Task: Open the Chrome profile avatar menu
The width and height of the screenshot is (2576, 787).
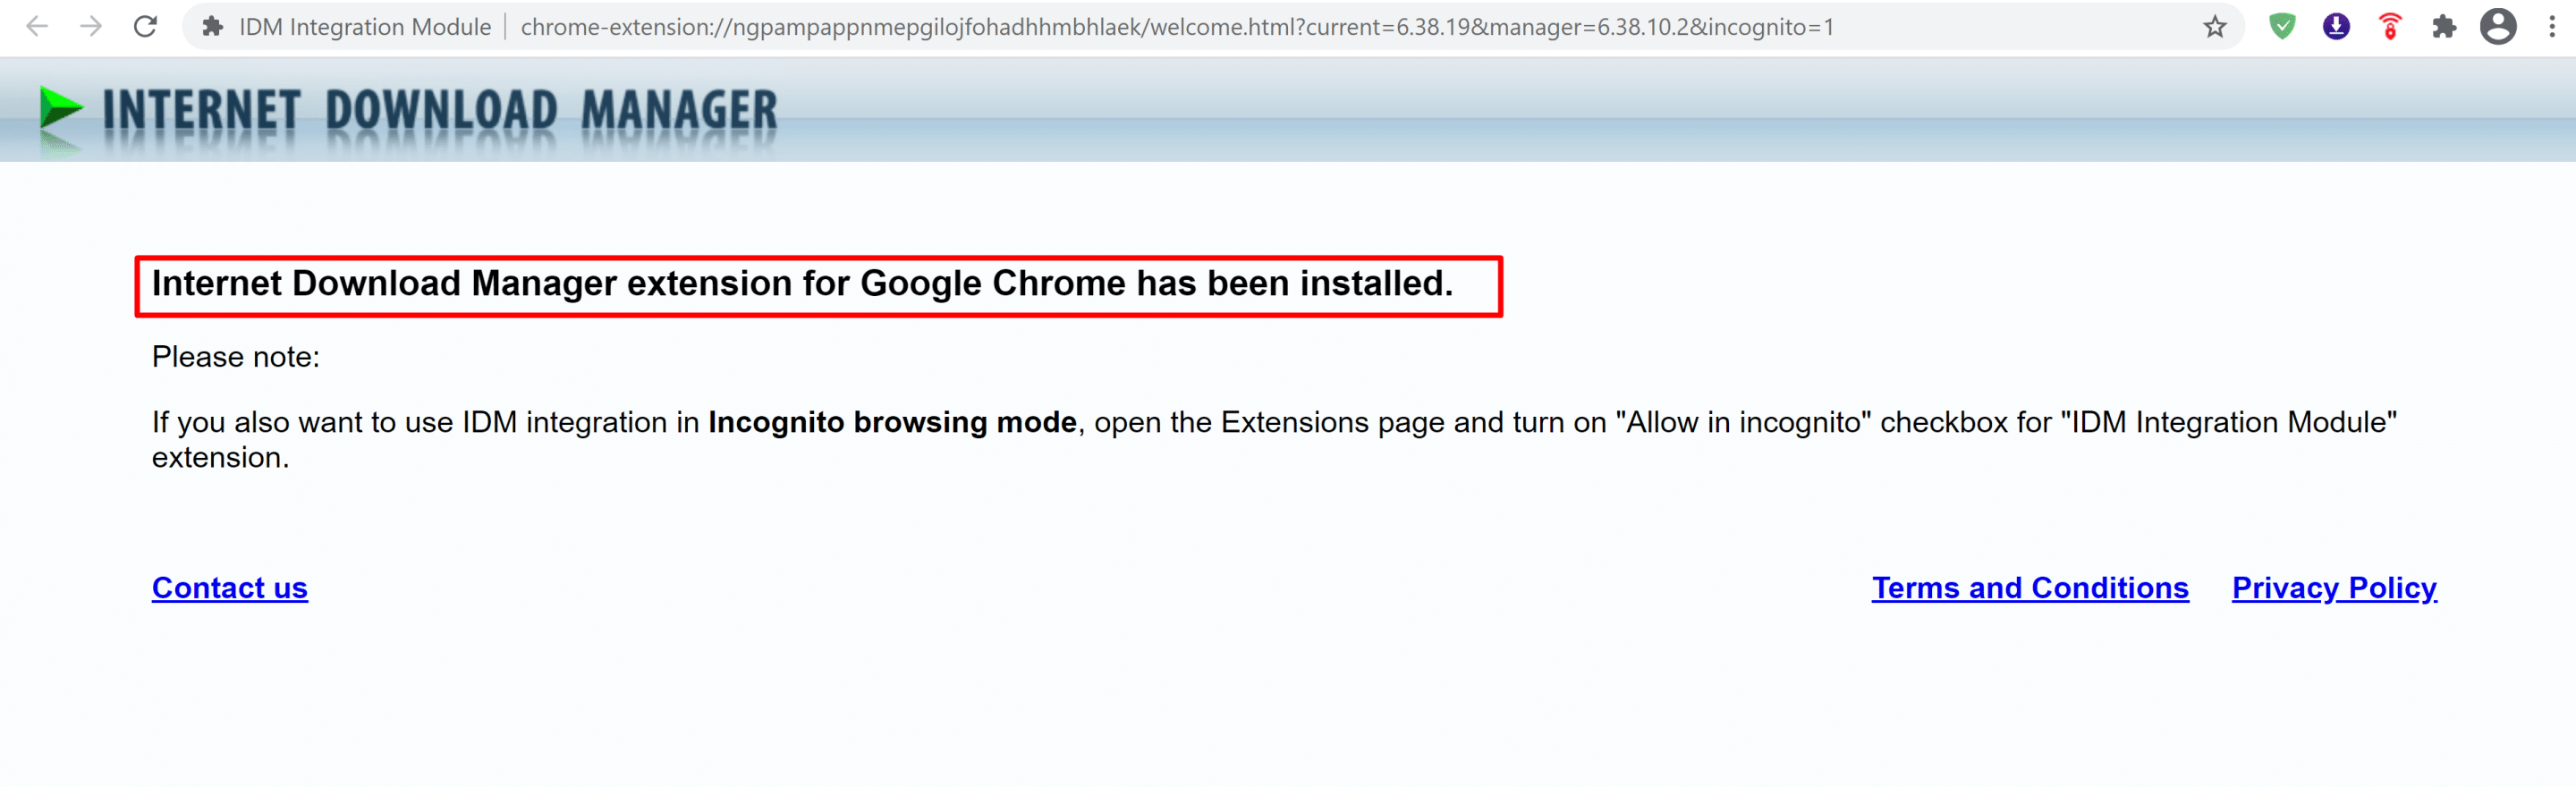Action: point(2497,26)
